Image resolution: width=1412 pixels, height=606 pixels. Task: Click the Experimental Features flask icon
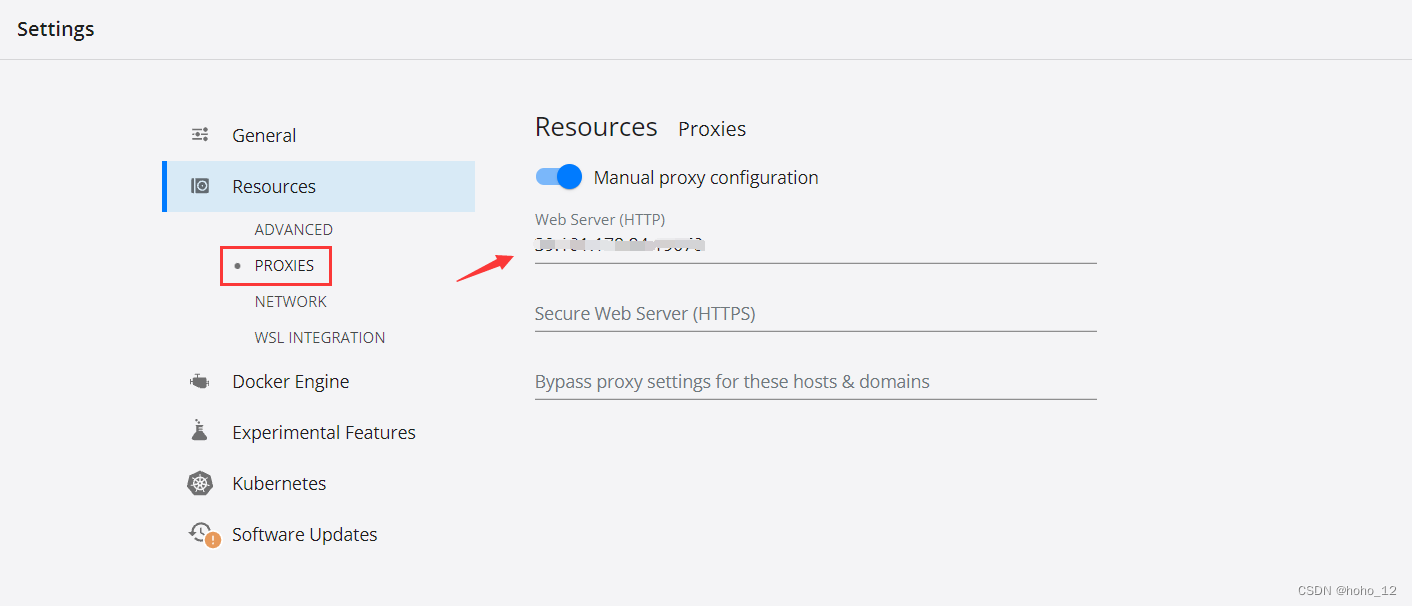pos(200,432)
